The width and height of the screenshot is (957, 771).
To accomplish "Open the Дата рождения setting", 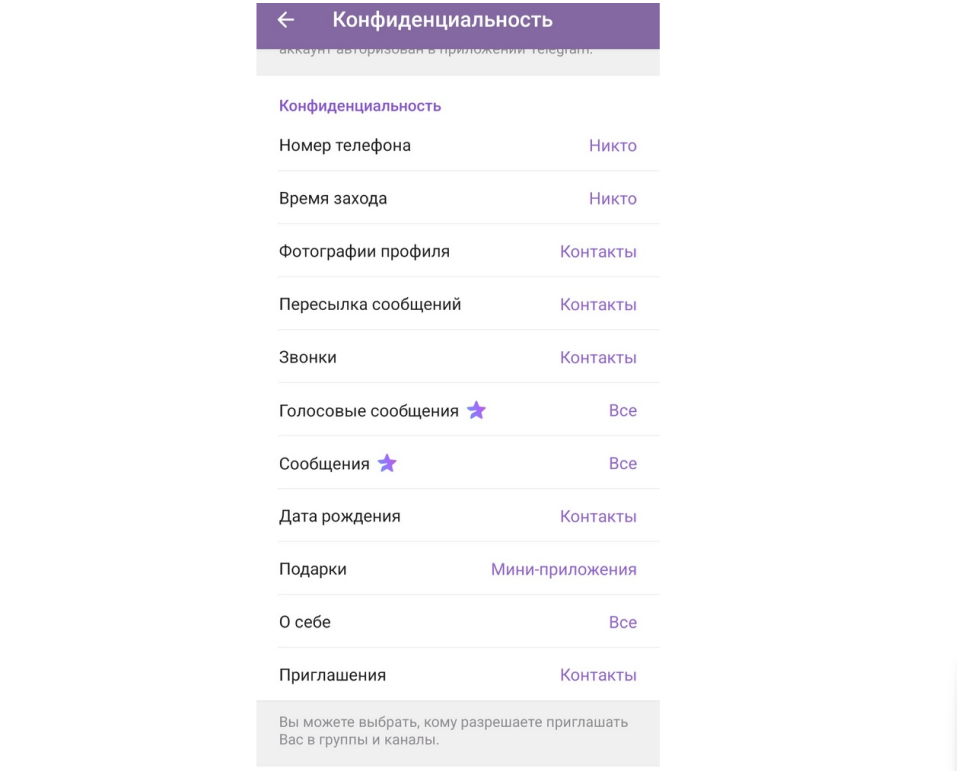I will click(458, 516).
